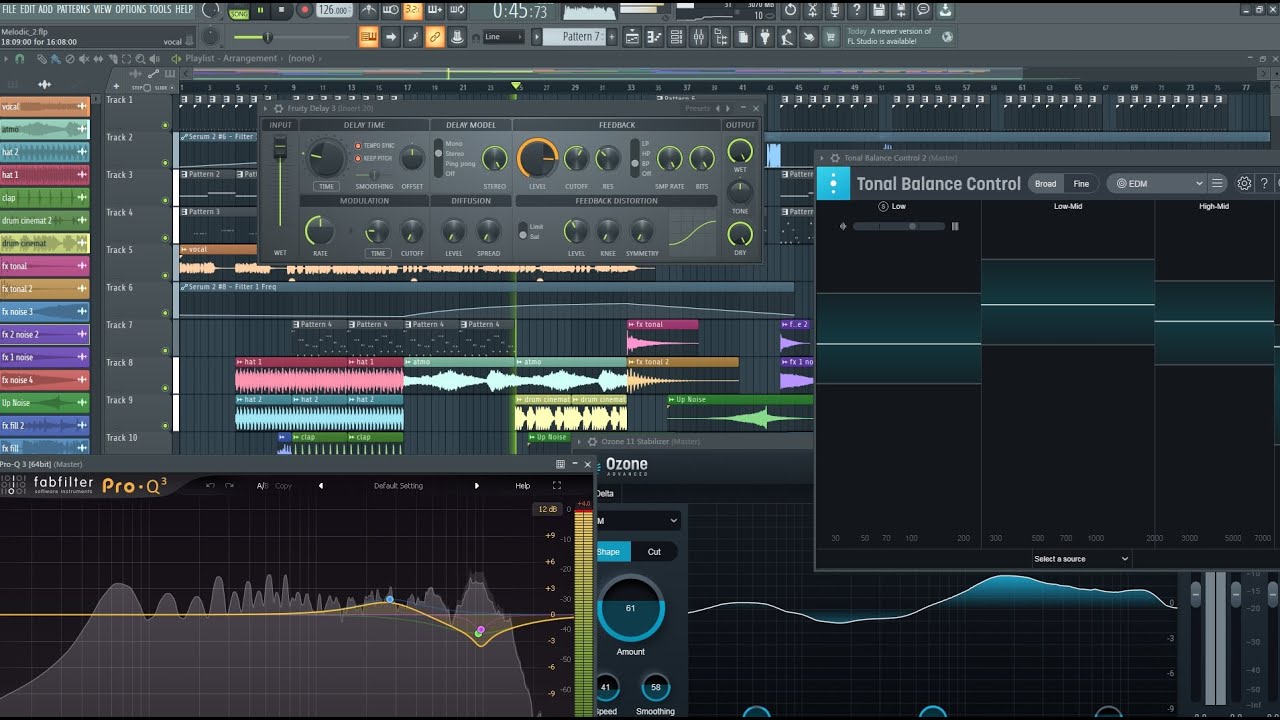Select Fine view in Tonal Balance Control
Viewport: 1280px width, 720px height.
pyautogui.click(x=1081, y=183)
